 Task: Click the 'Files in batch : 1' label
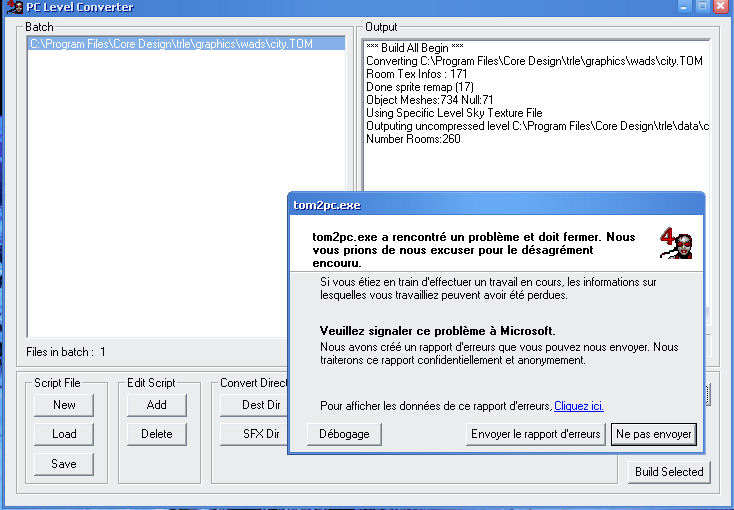[66, 352]
